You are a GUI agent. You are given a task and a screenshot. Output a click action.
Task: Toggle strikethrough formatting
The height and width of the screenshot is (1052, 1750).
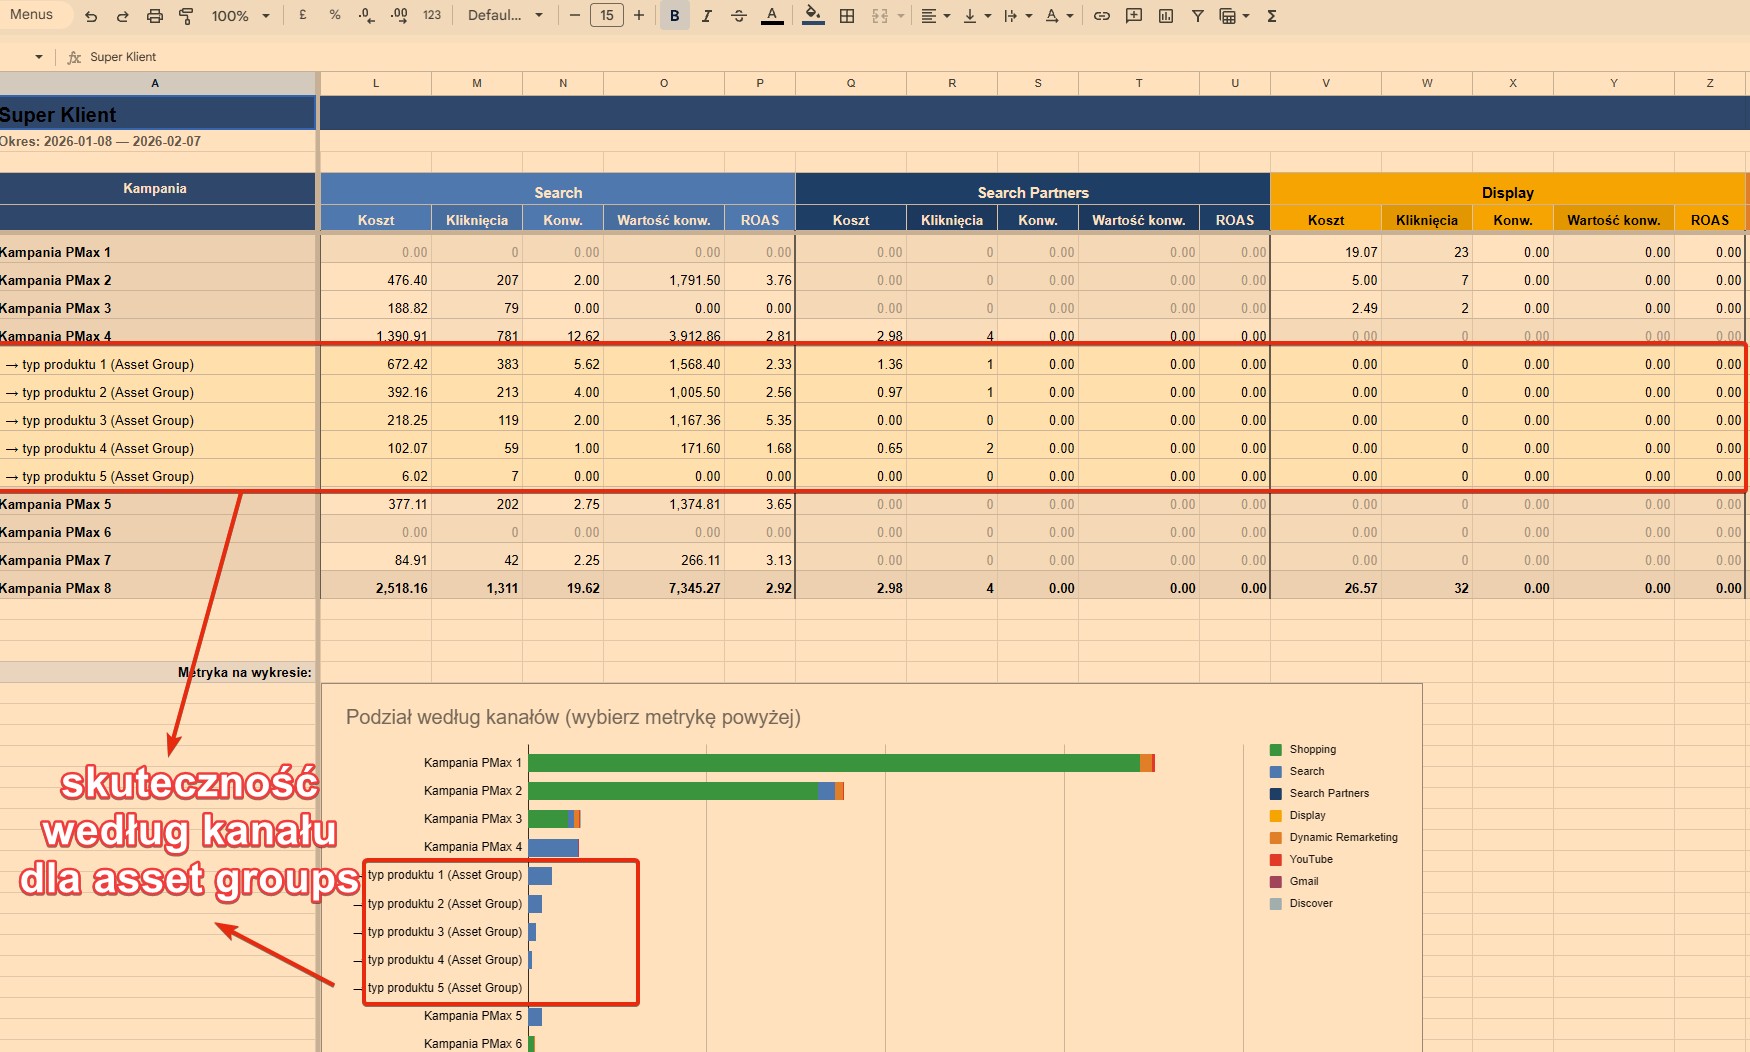point(739,16)
